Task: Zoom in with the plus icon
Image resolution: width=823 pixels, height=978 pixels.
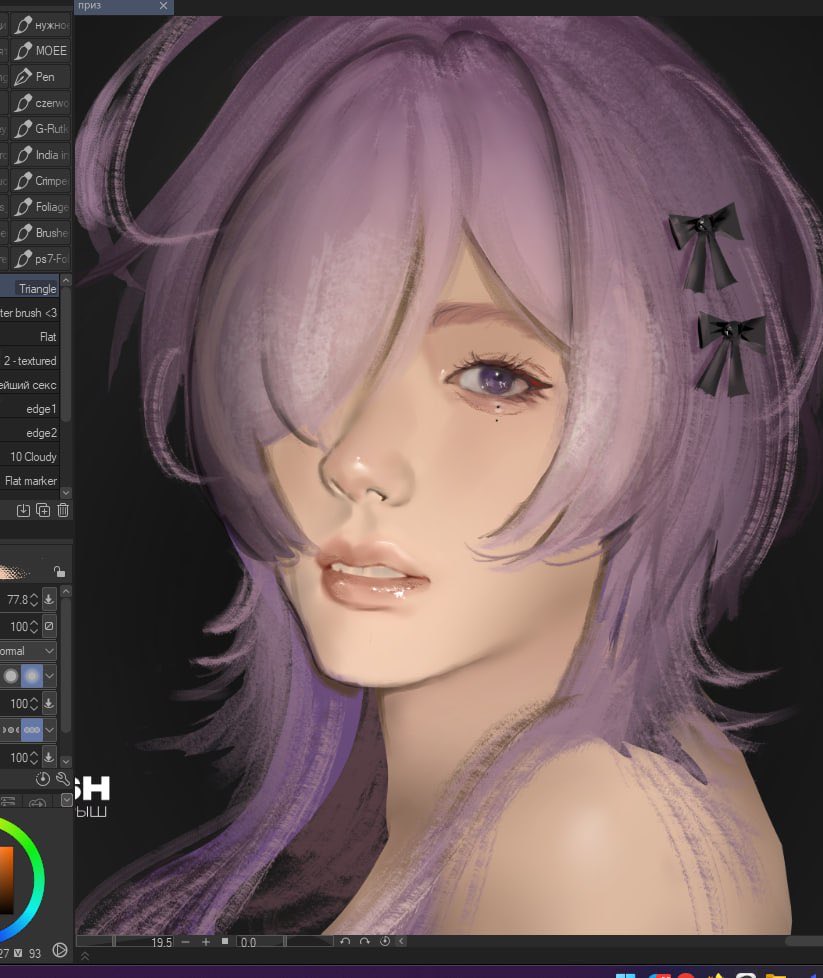Action: pyautogui.click(x=206, y=942)
